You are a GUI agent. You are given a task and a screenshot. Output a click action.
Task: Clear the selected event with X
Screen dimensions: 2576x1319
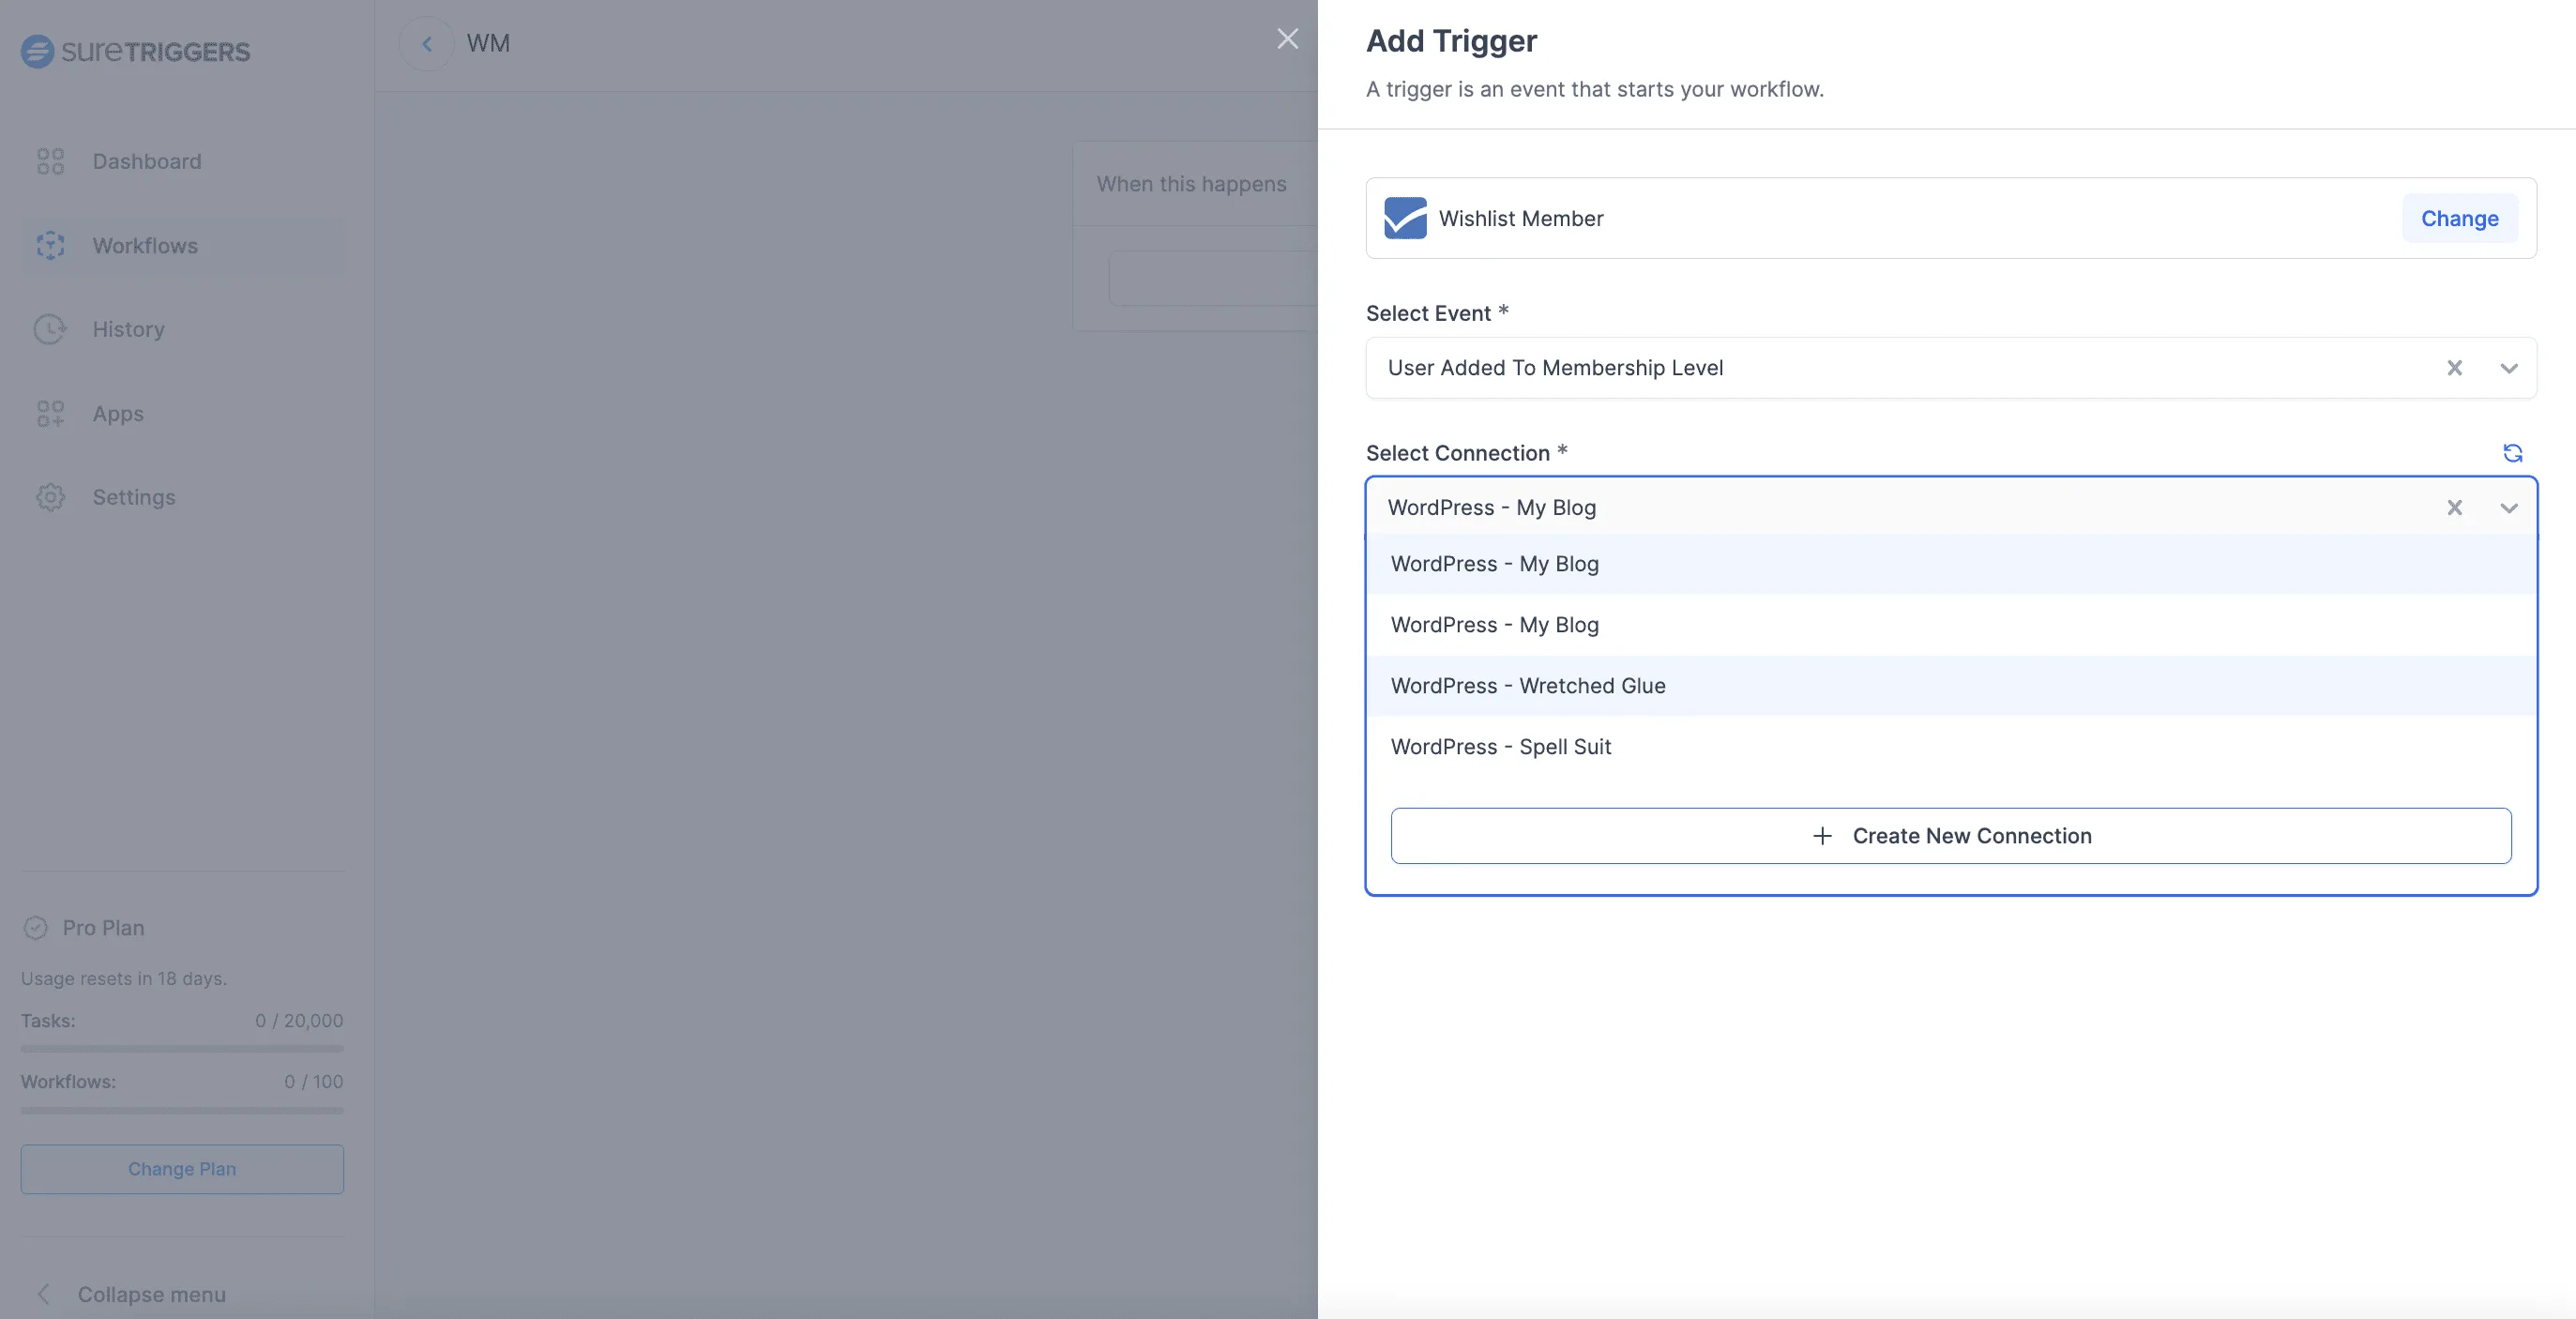coord(2454,368)
